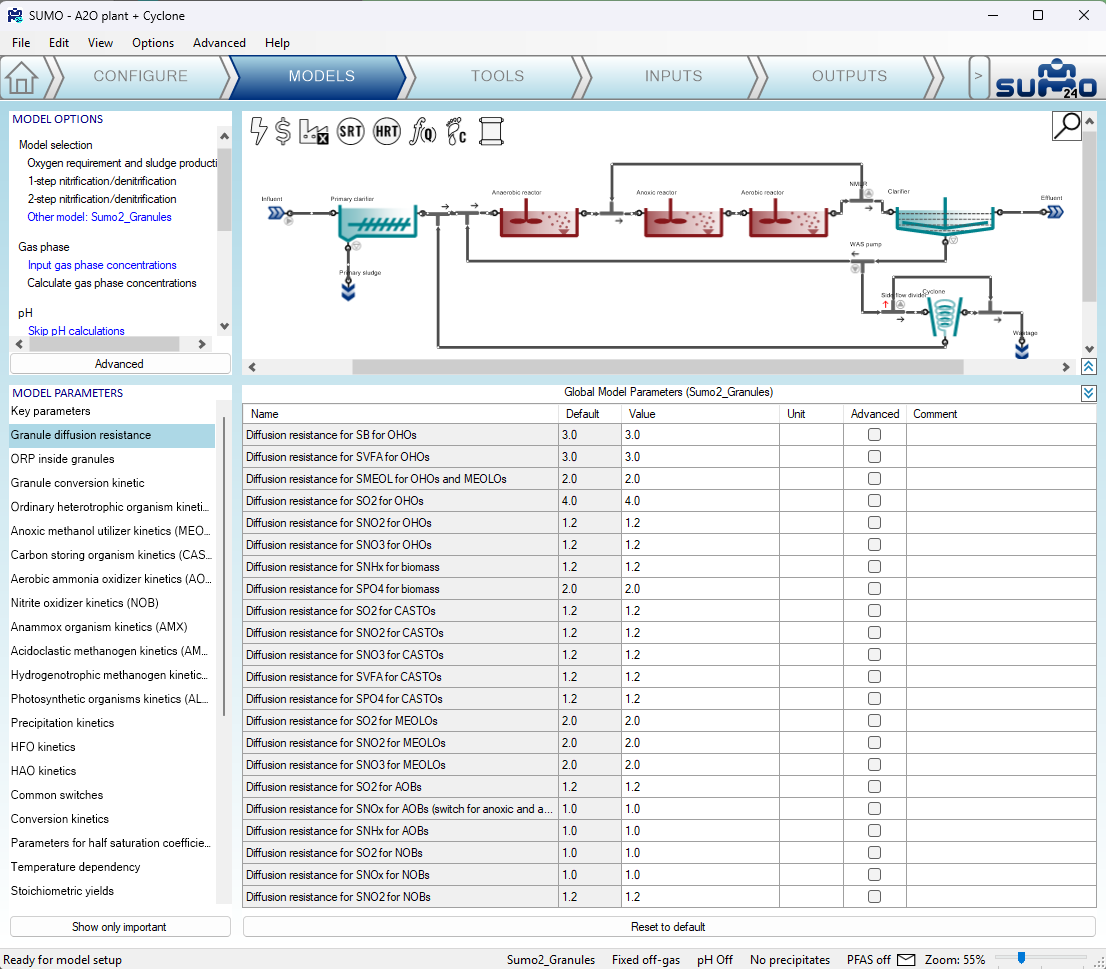The width and height of the screenshot is (1106, 969).
Task: Expand parameter table with down chevrons
Action: point(1089,393)
